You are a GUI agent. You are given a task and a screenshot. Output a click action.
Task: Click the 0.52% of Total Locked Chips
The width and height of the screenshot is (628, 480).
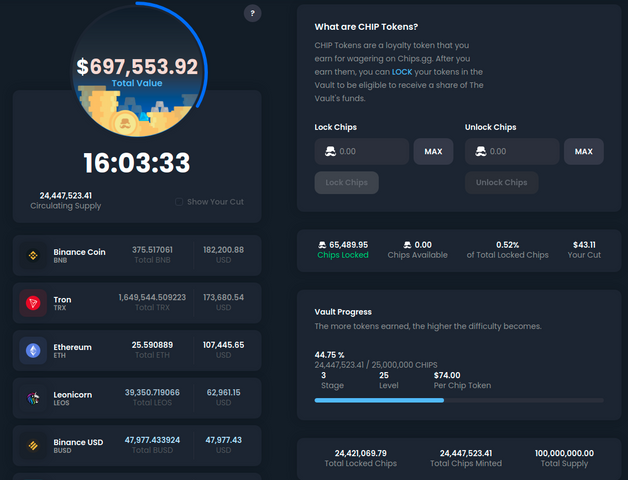click(507, 250)
